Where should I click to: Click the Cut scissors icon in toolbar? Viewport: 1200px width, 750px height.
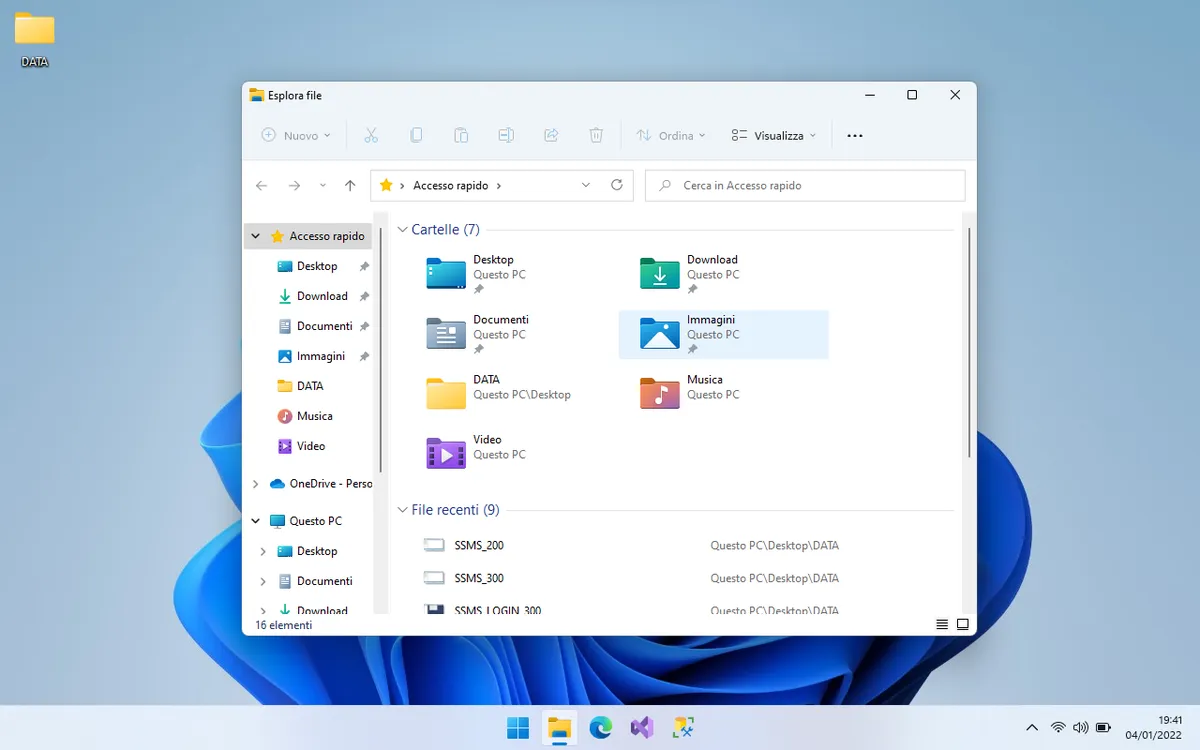coord(371,135)
